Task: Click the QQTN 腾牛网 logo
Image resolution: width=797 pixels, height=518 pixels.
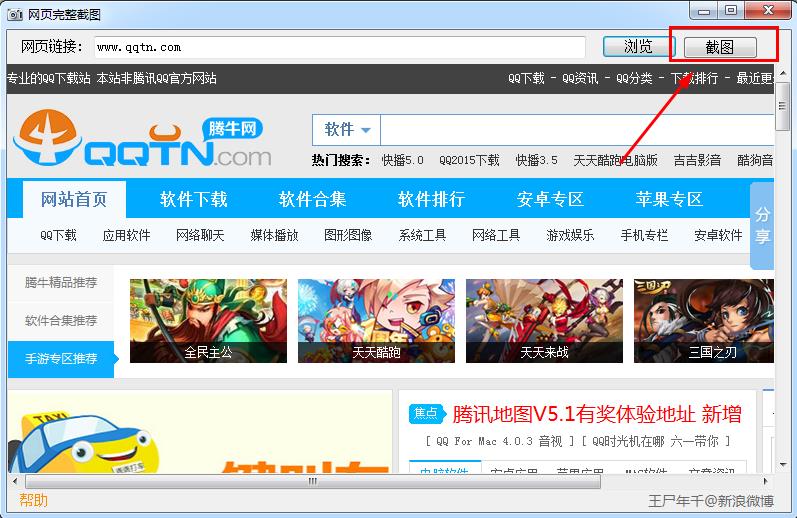Action: 144,142
